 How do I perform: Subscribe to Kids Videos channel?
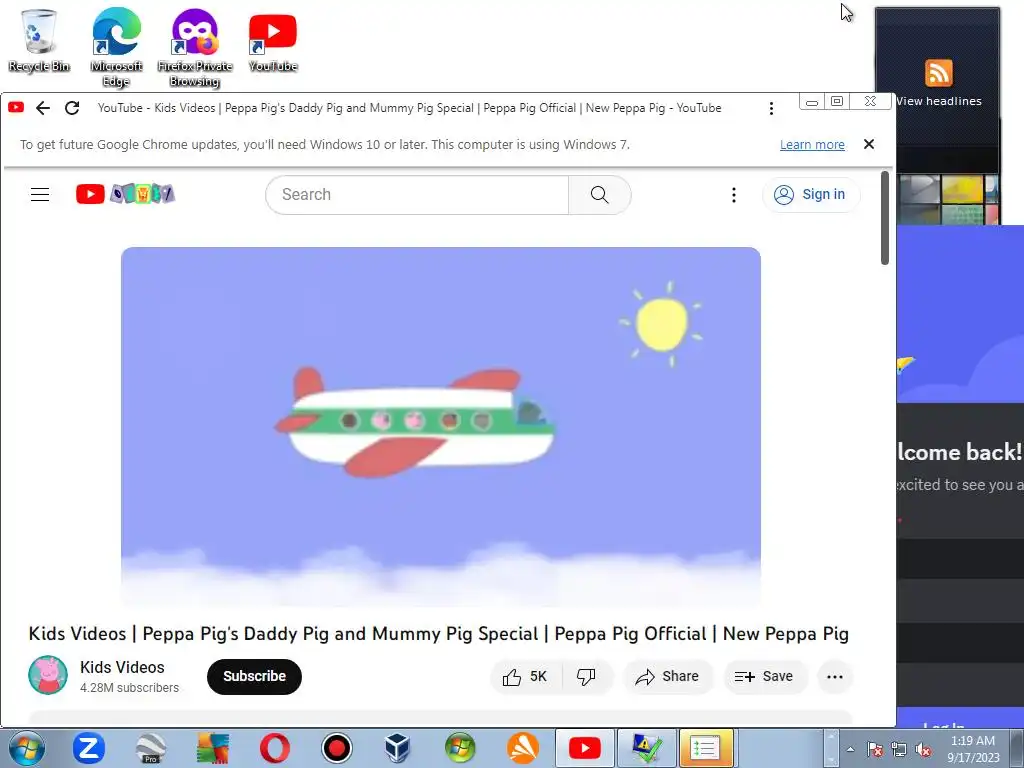point(254,677)
